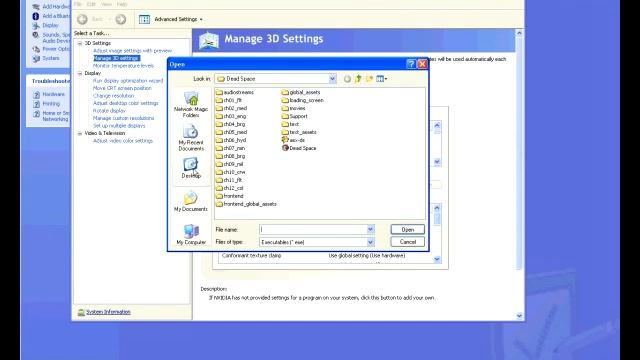This screenshot has width=640, height=360.
Task: Open My Documents in the places bar
Action: point(191,202)
